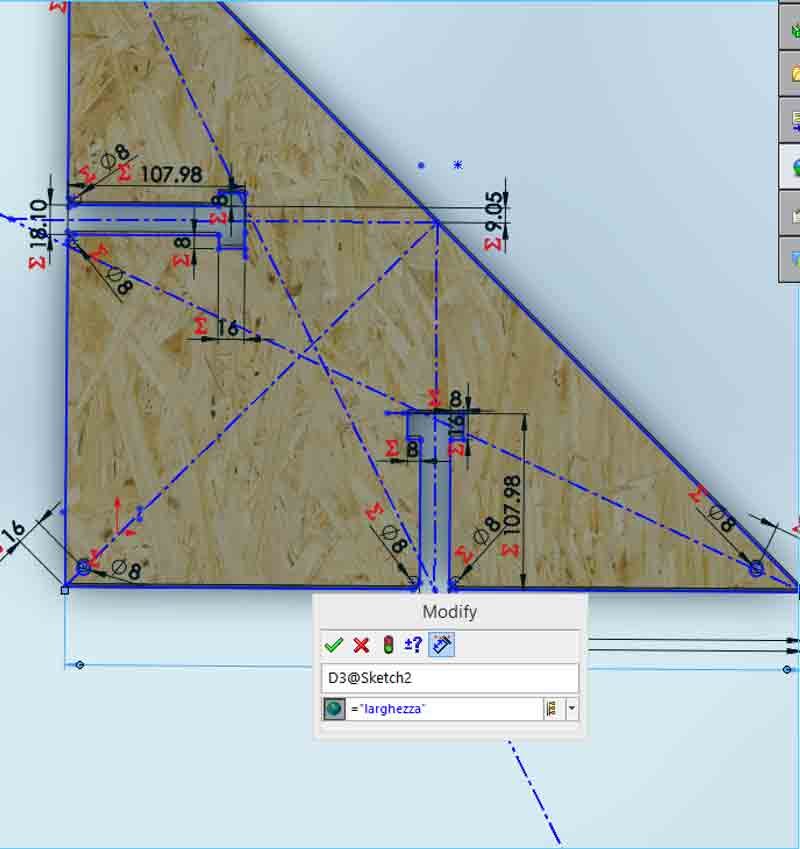Viewport: 800px width, 849px height.
Task: Toggle the highlighted mark-dimension-for-drawing button
Action: pyautogui.click(x=442, y=645)
